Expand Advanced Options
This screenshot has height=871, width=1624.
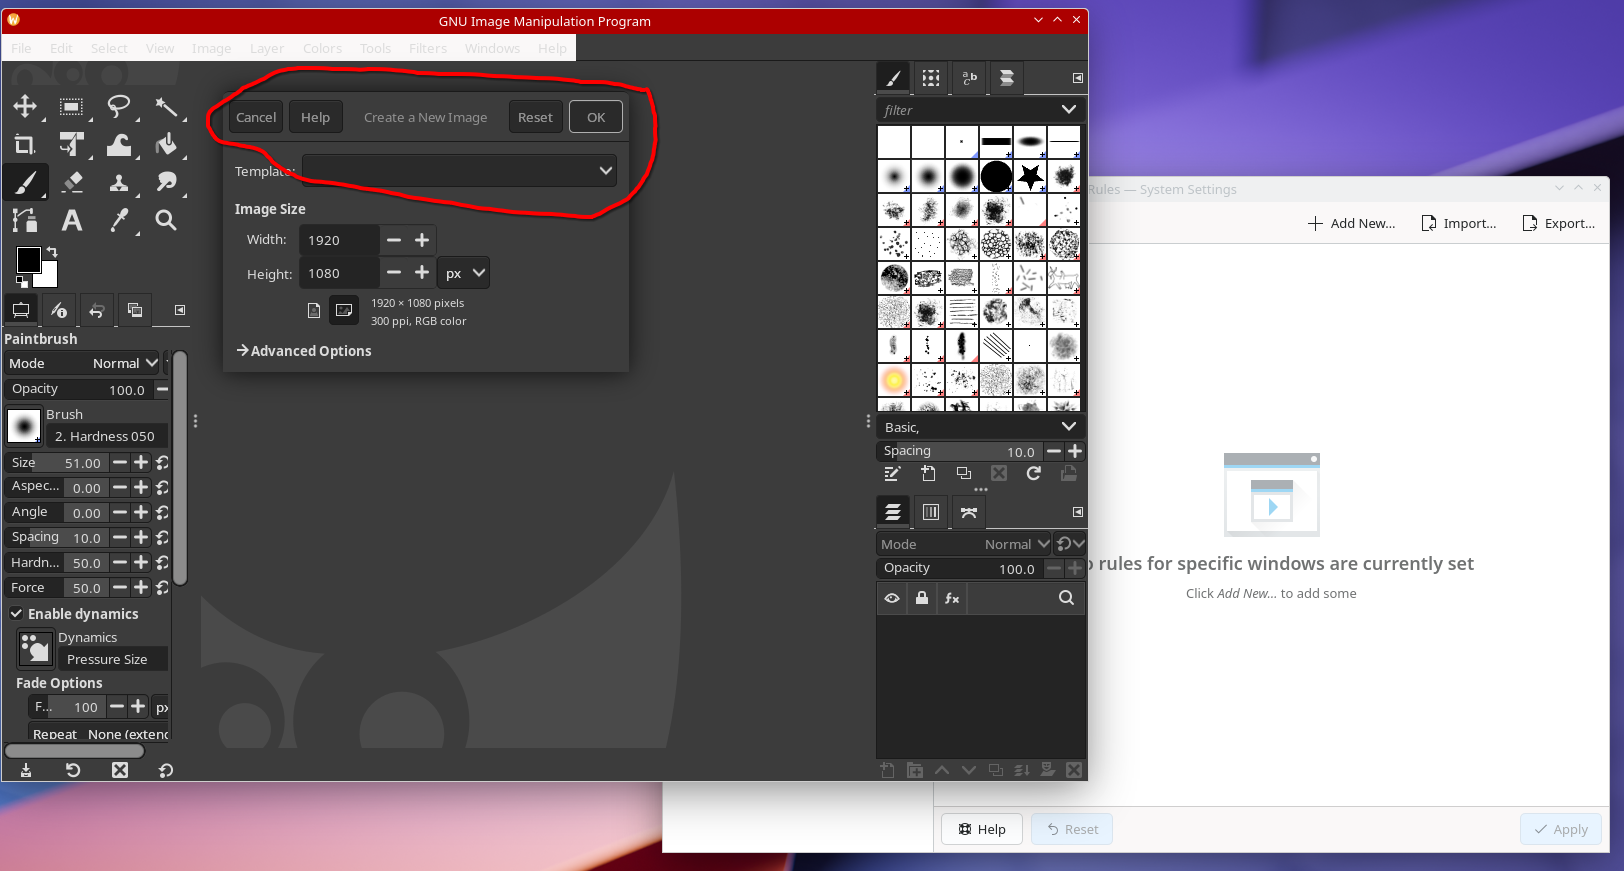[x=304, y=351]
